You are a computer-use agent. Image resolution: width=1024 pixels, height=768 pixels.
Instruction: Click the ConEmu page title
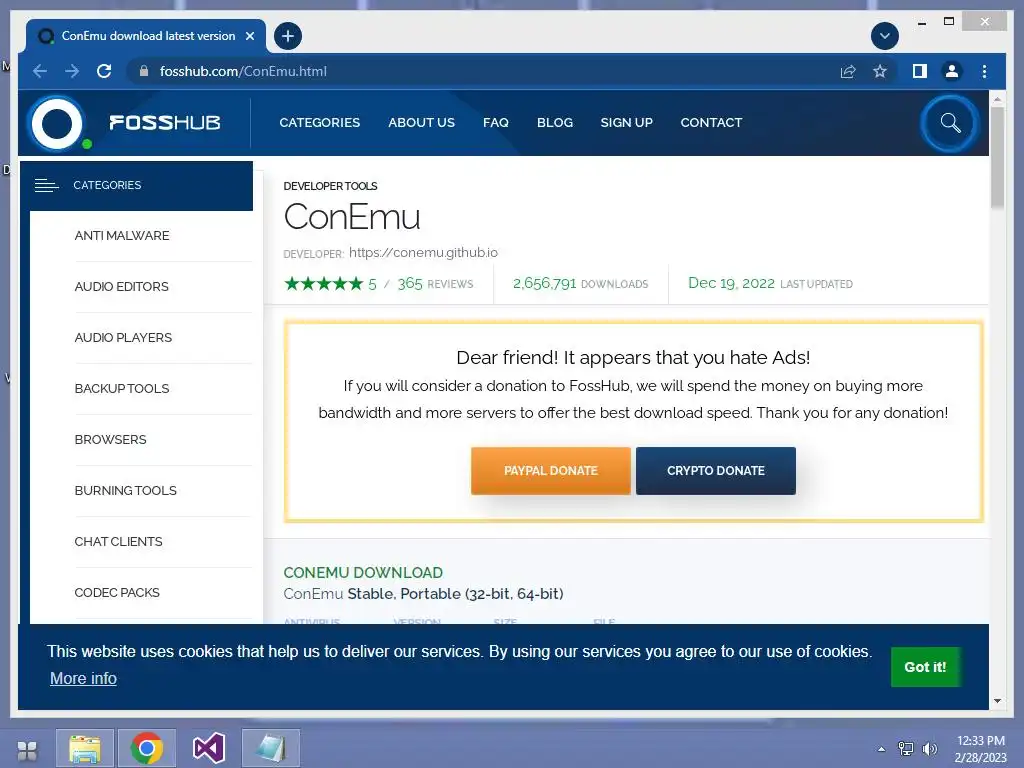[352, 217]
